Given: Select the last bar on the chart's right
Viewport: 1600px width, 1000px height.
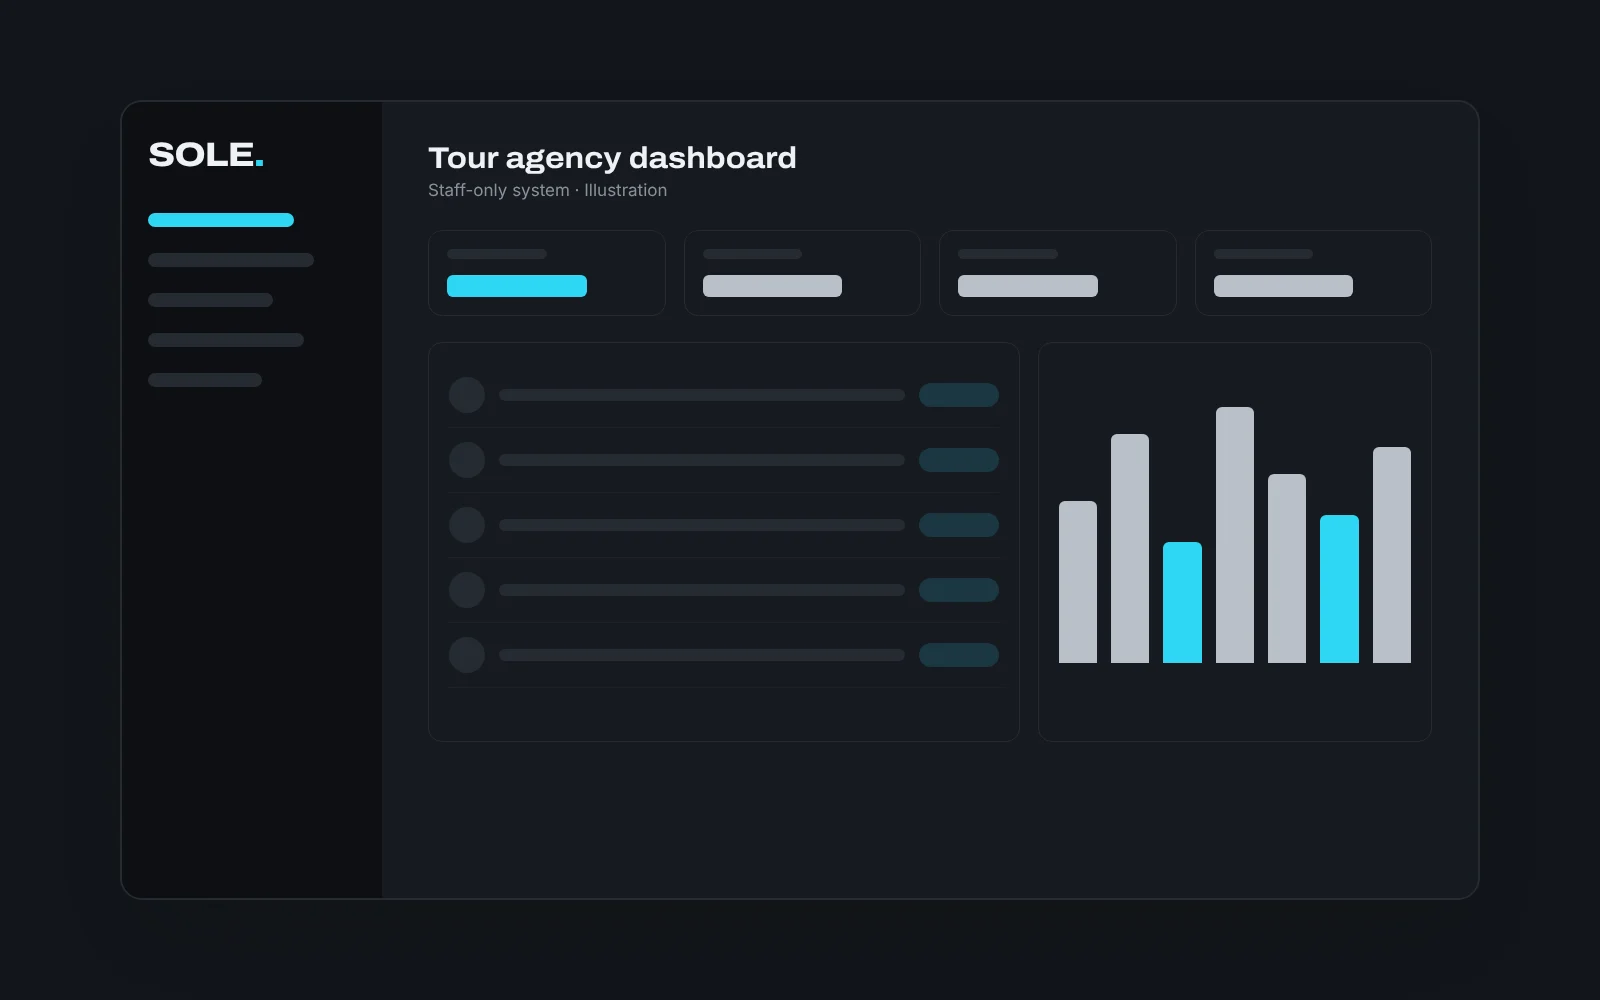Looking at the screenshot, I should 1392,555.
